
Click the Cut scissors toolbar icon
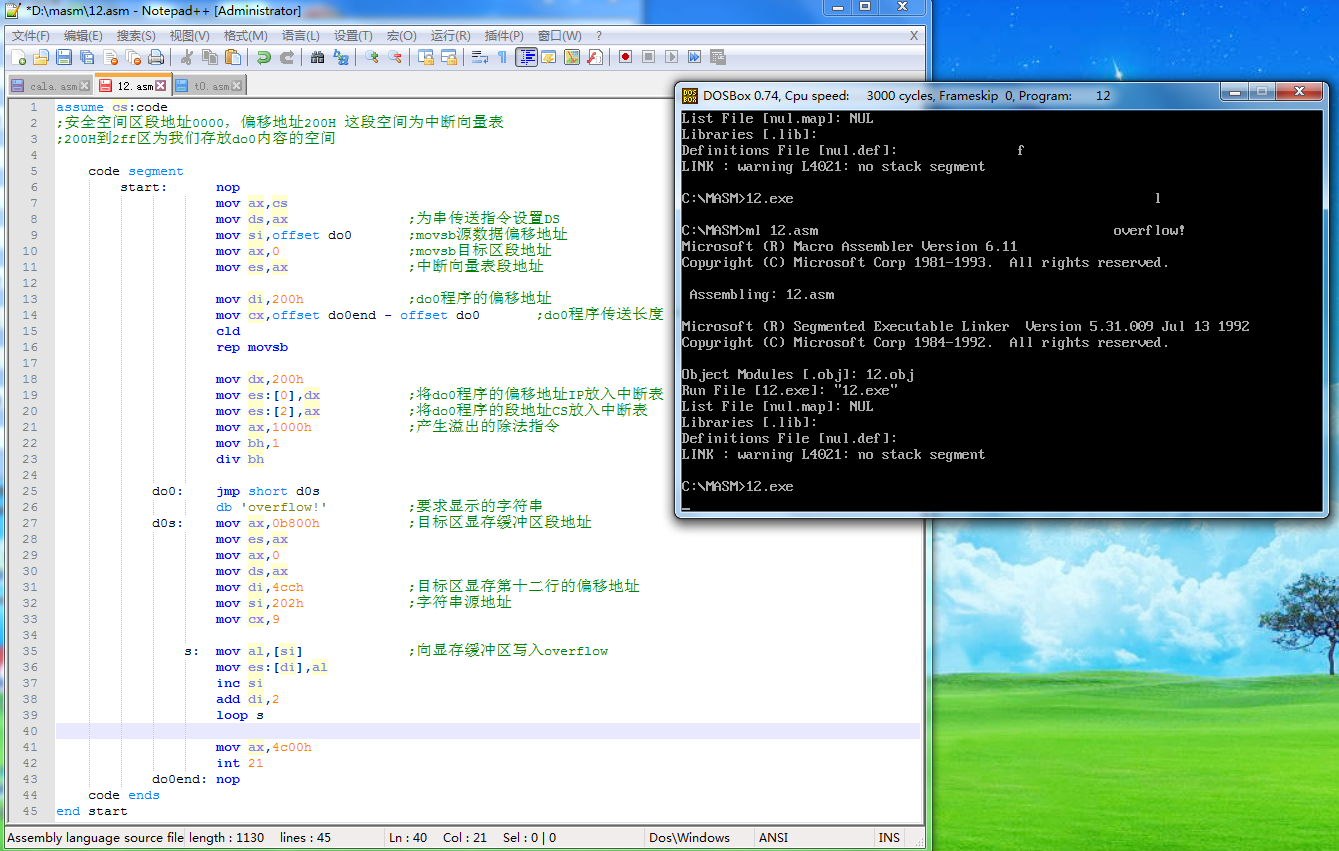coord(186,57)
